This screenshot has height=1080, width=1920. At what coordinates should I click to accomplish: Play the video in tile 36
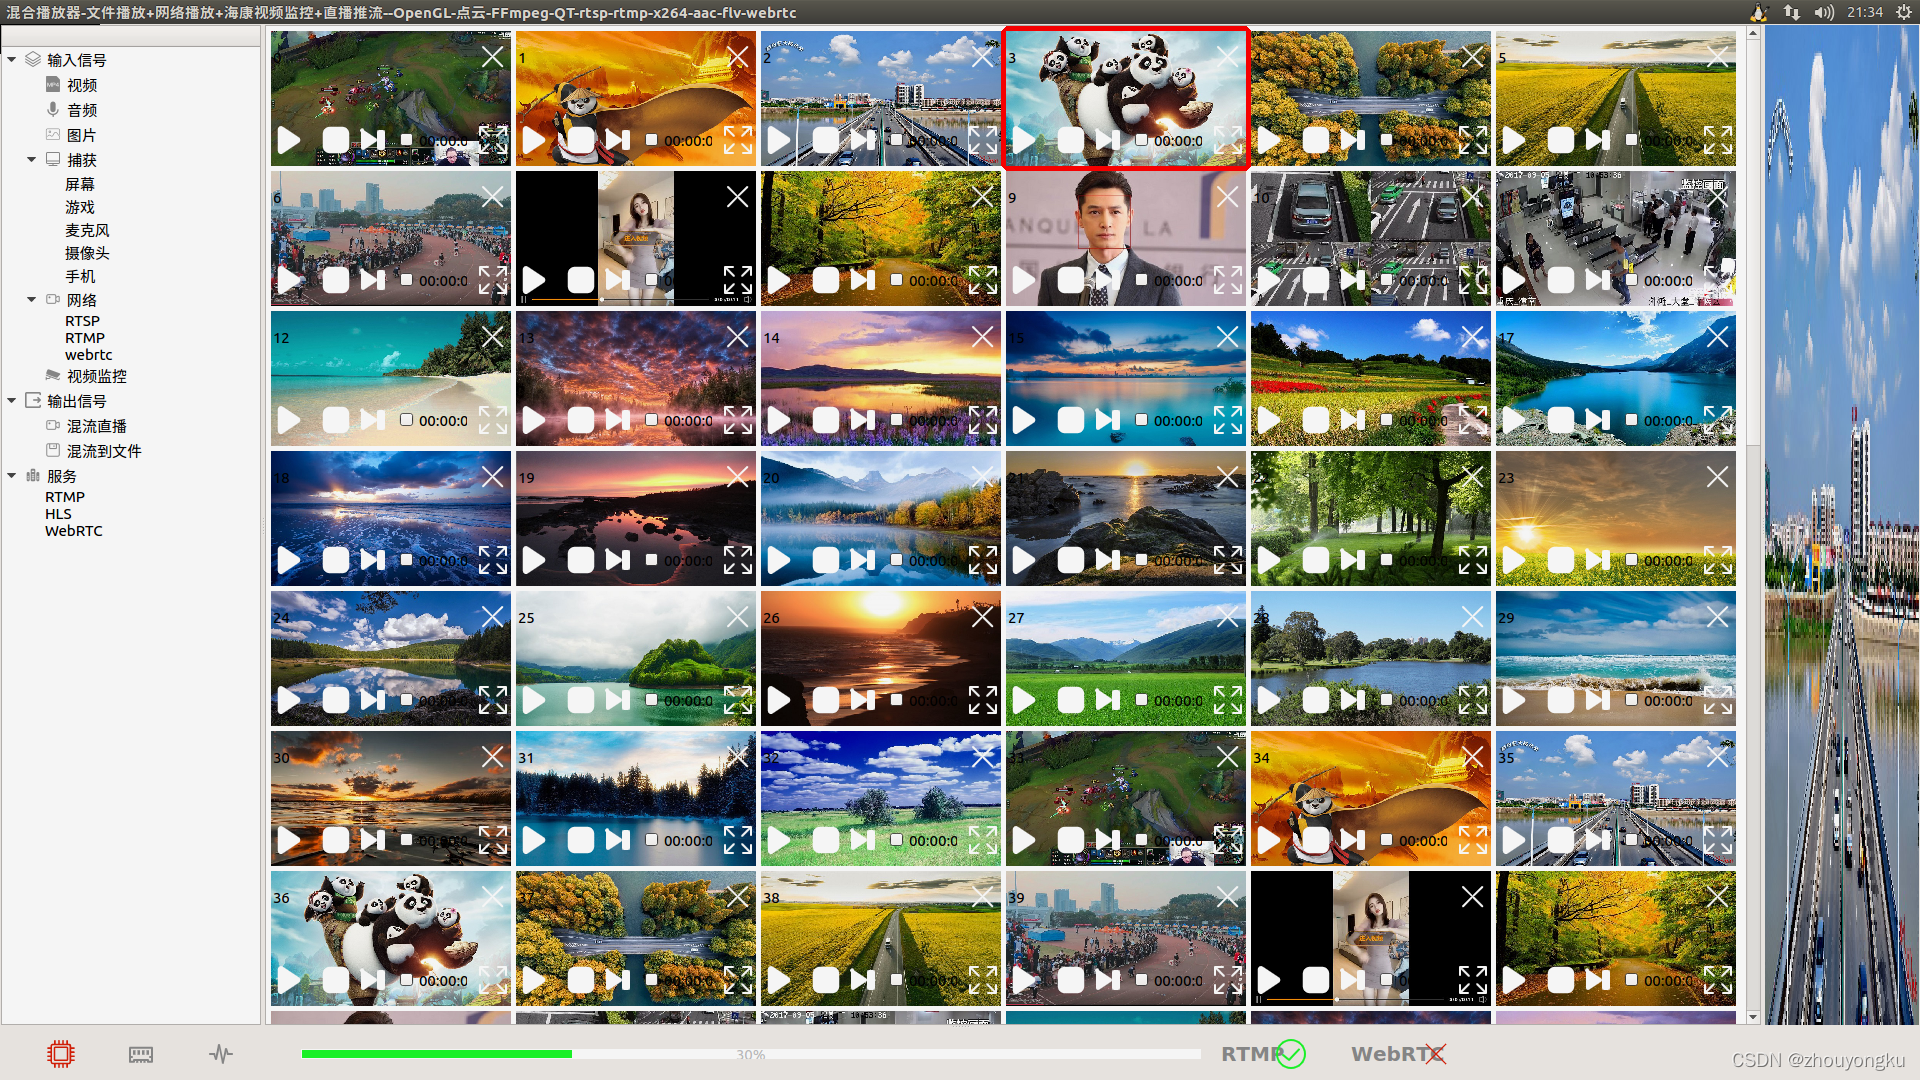[x=289, y=980]
